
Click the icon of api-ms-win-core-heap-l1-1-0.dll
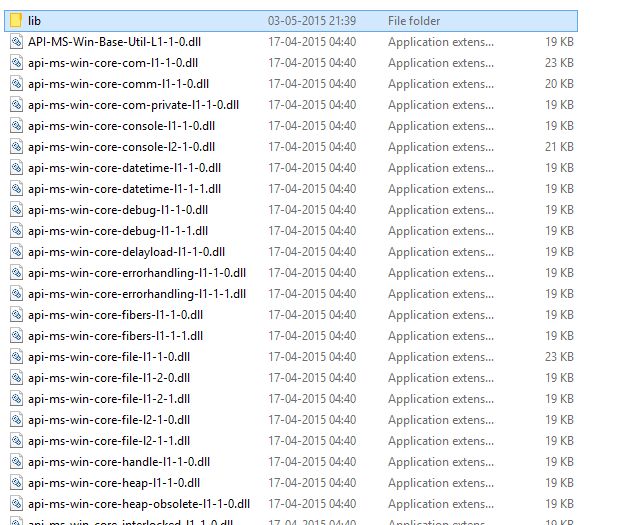[x=16, y=483]
